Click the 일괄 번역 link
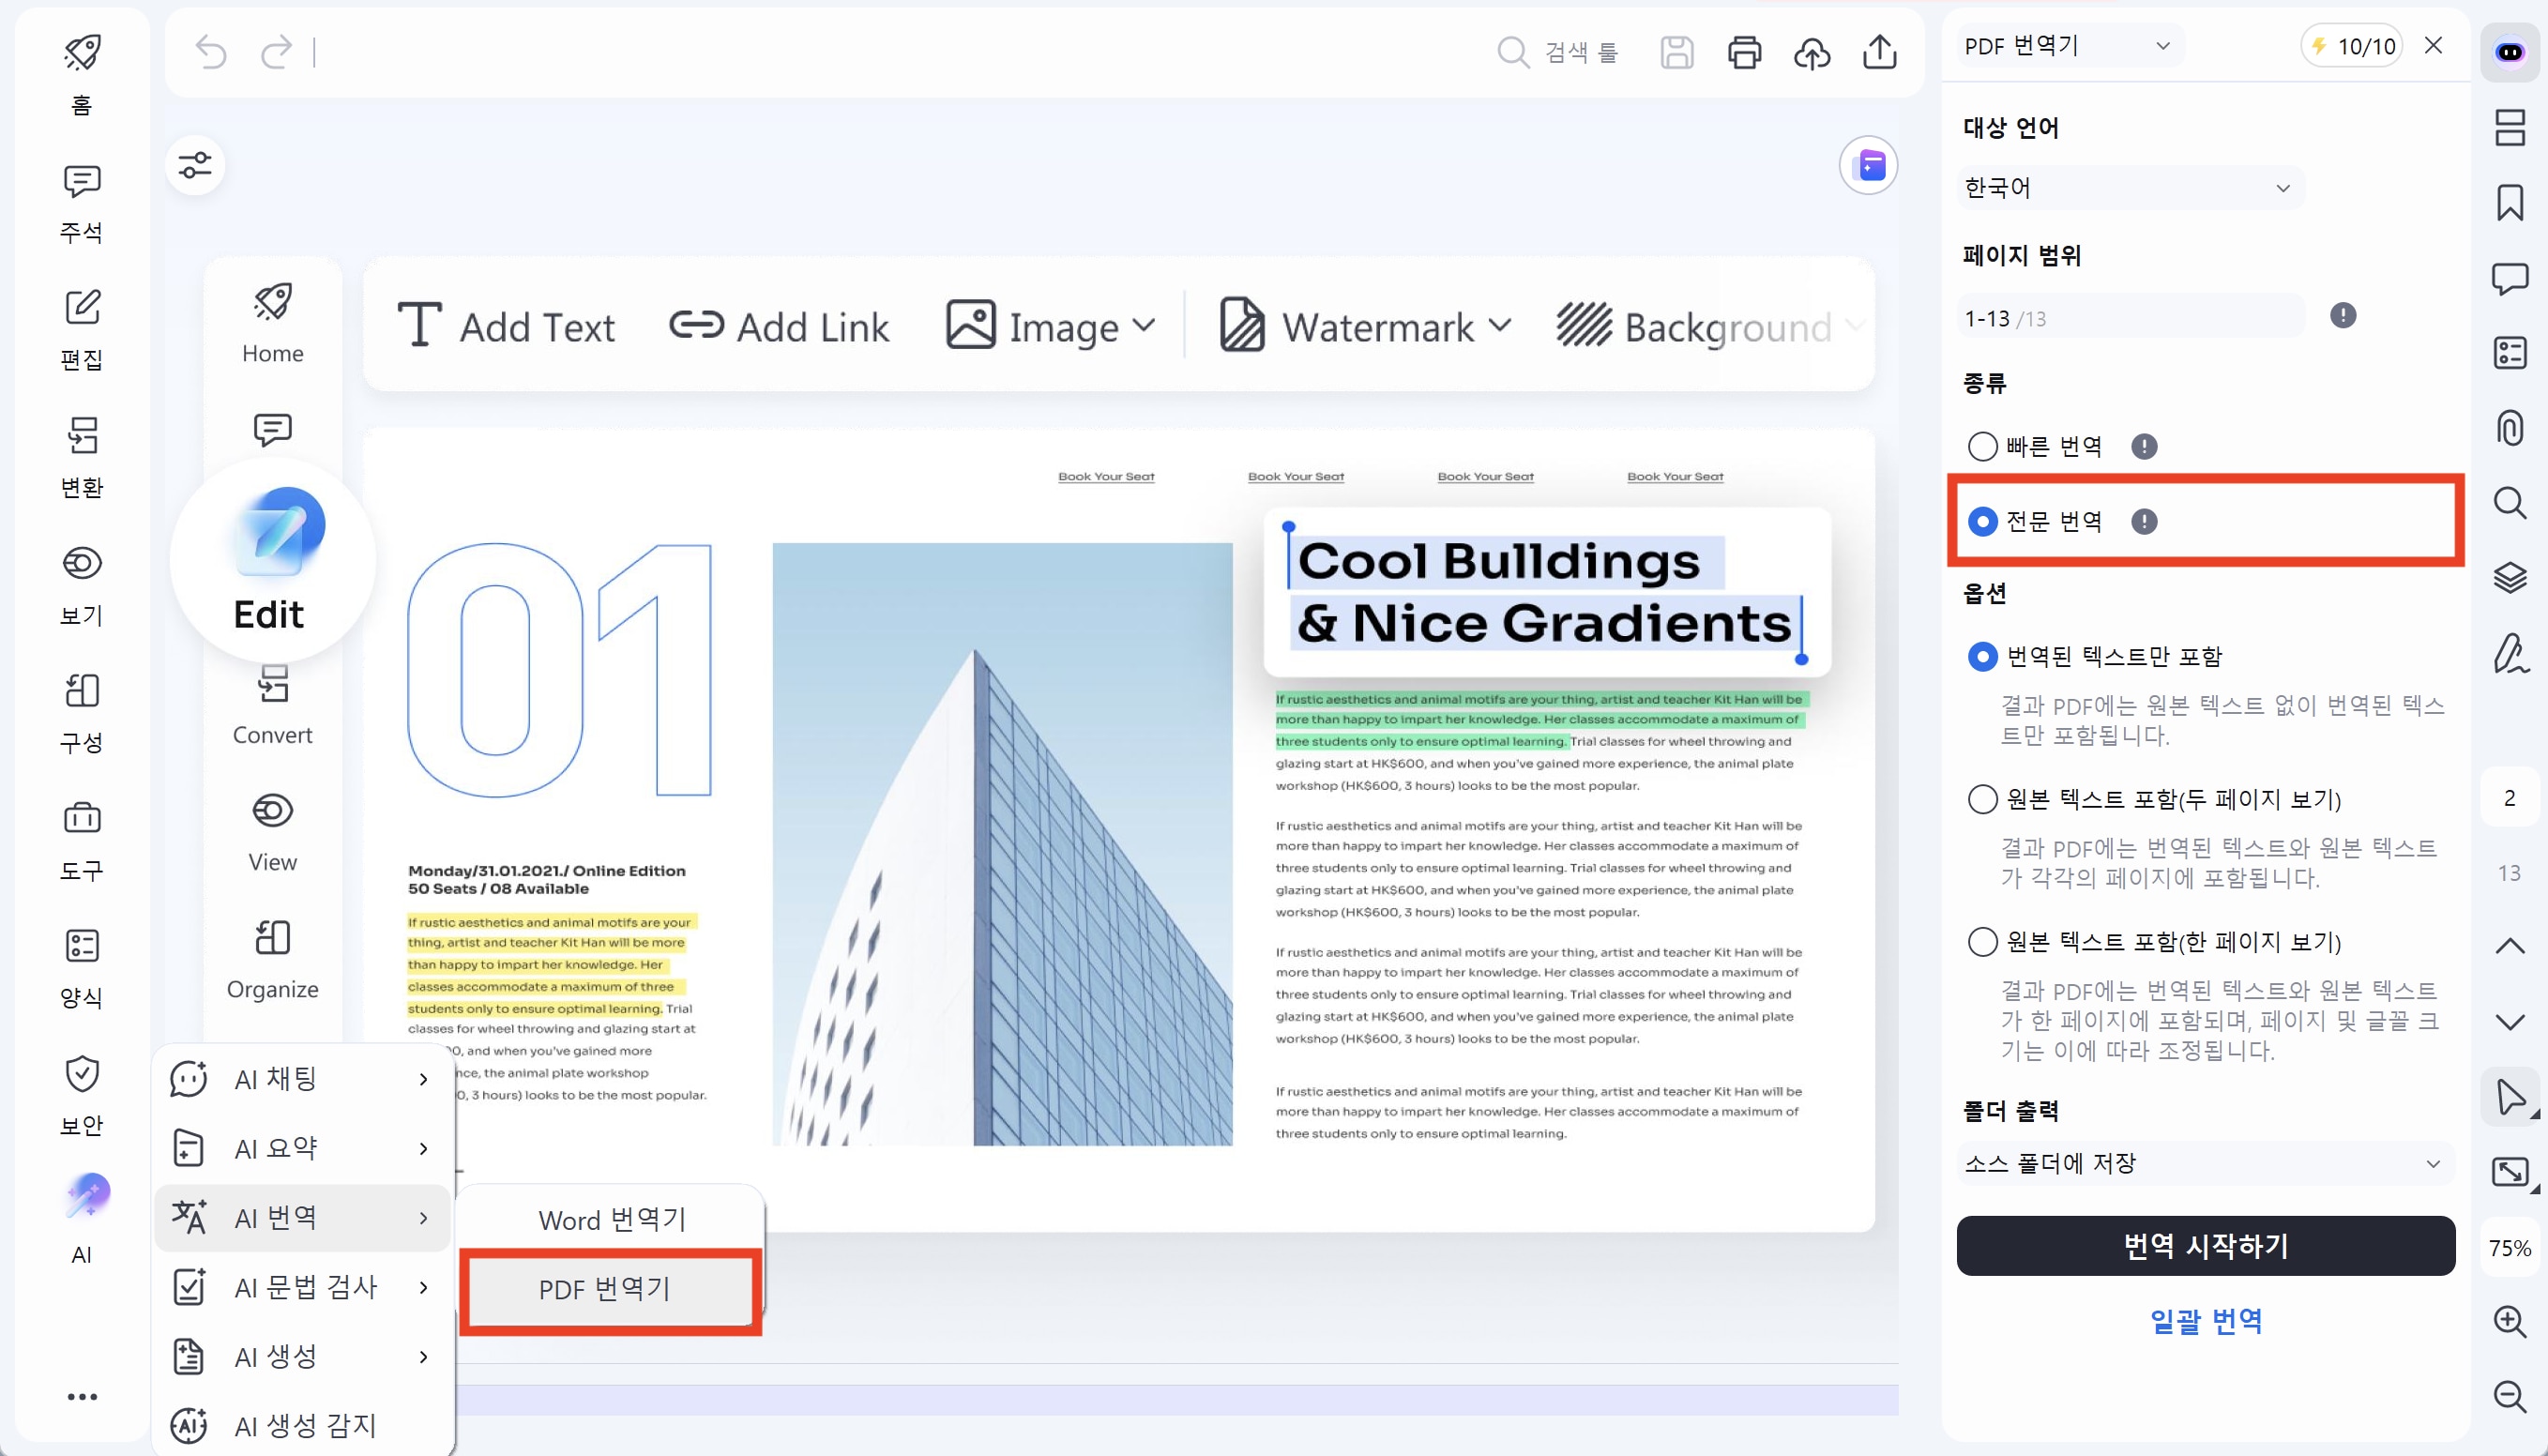The width and height of the screenshot is (2548, 1456). [x=2205, y=1321]
